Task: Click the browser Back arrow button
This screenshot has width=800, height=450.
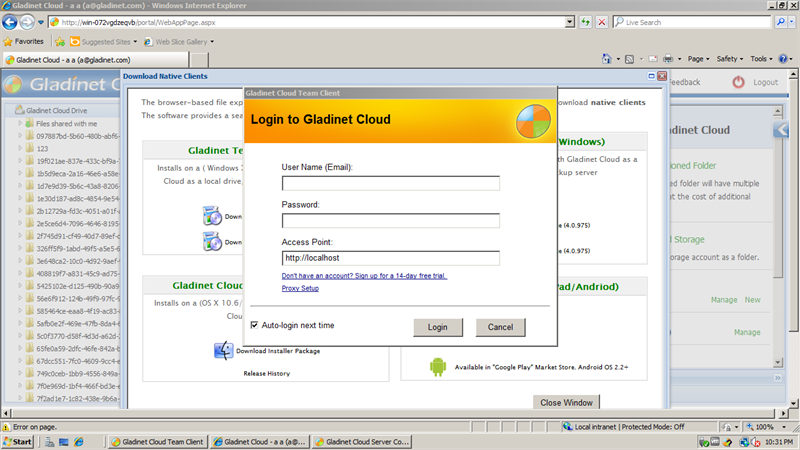Action: coord(10,22)
